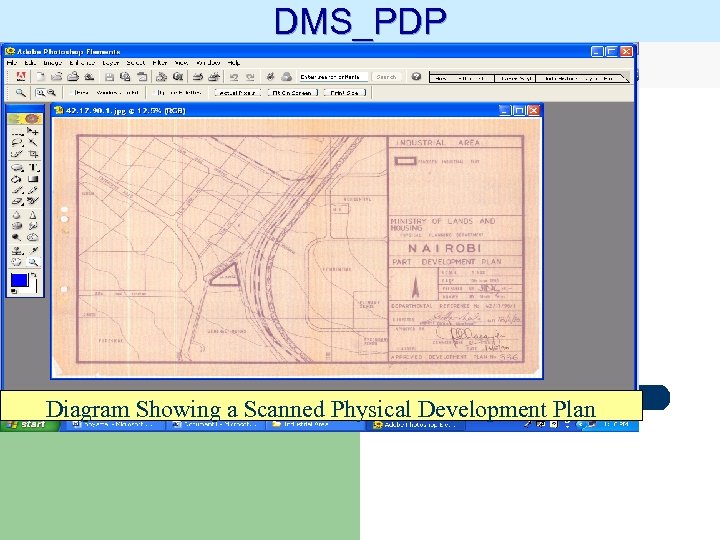Reset default colors icon in toolbox
The image size is (720, 540).
14,291
